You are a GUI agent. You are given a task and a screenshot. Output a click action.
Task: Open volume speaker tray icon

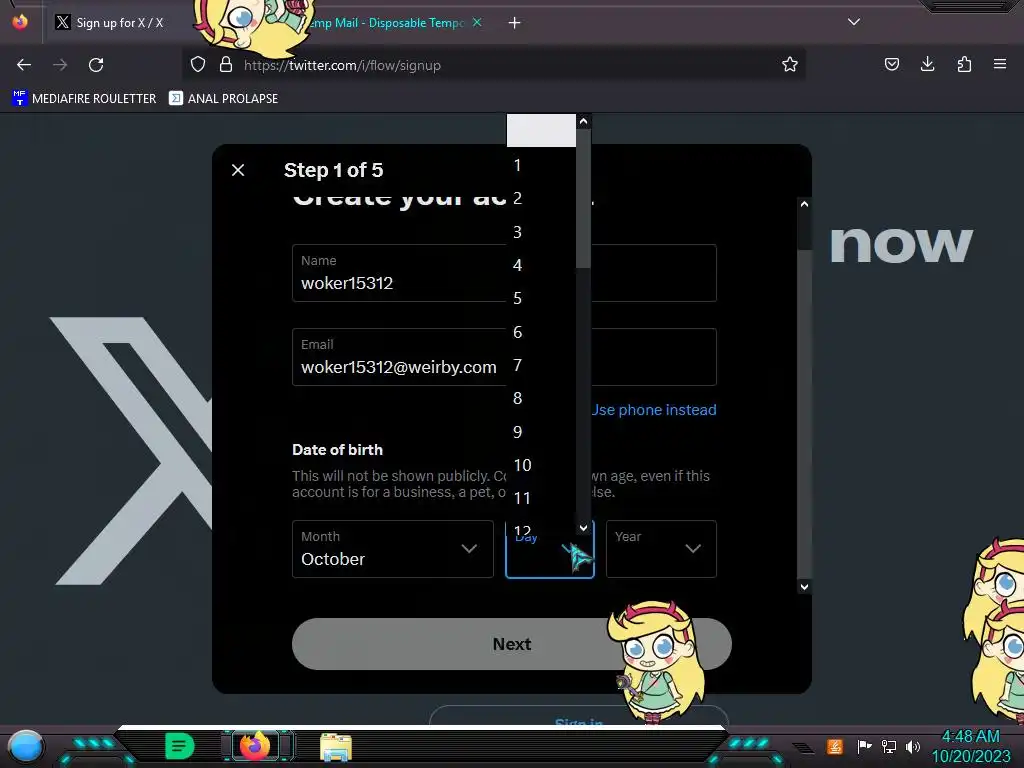tap(913, 746)
